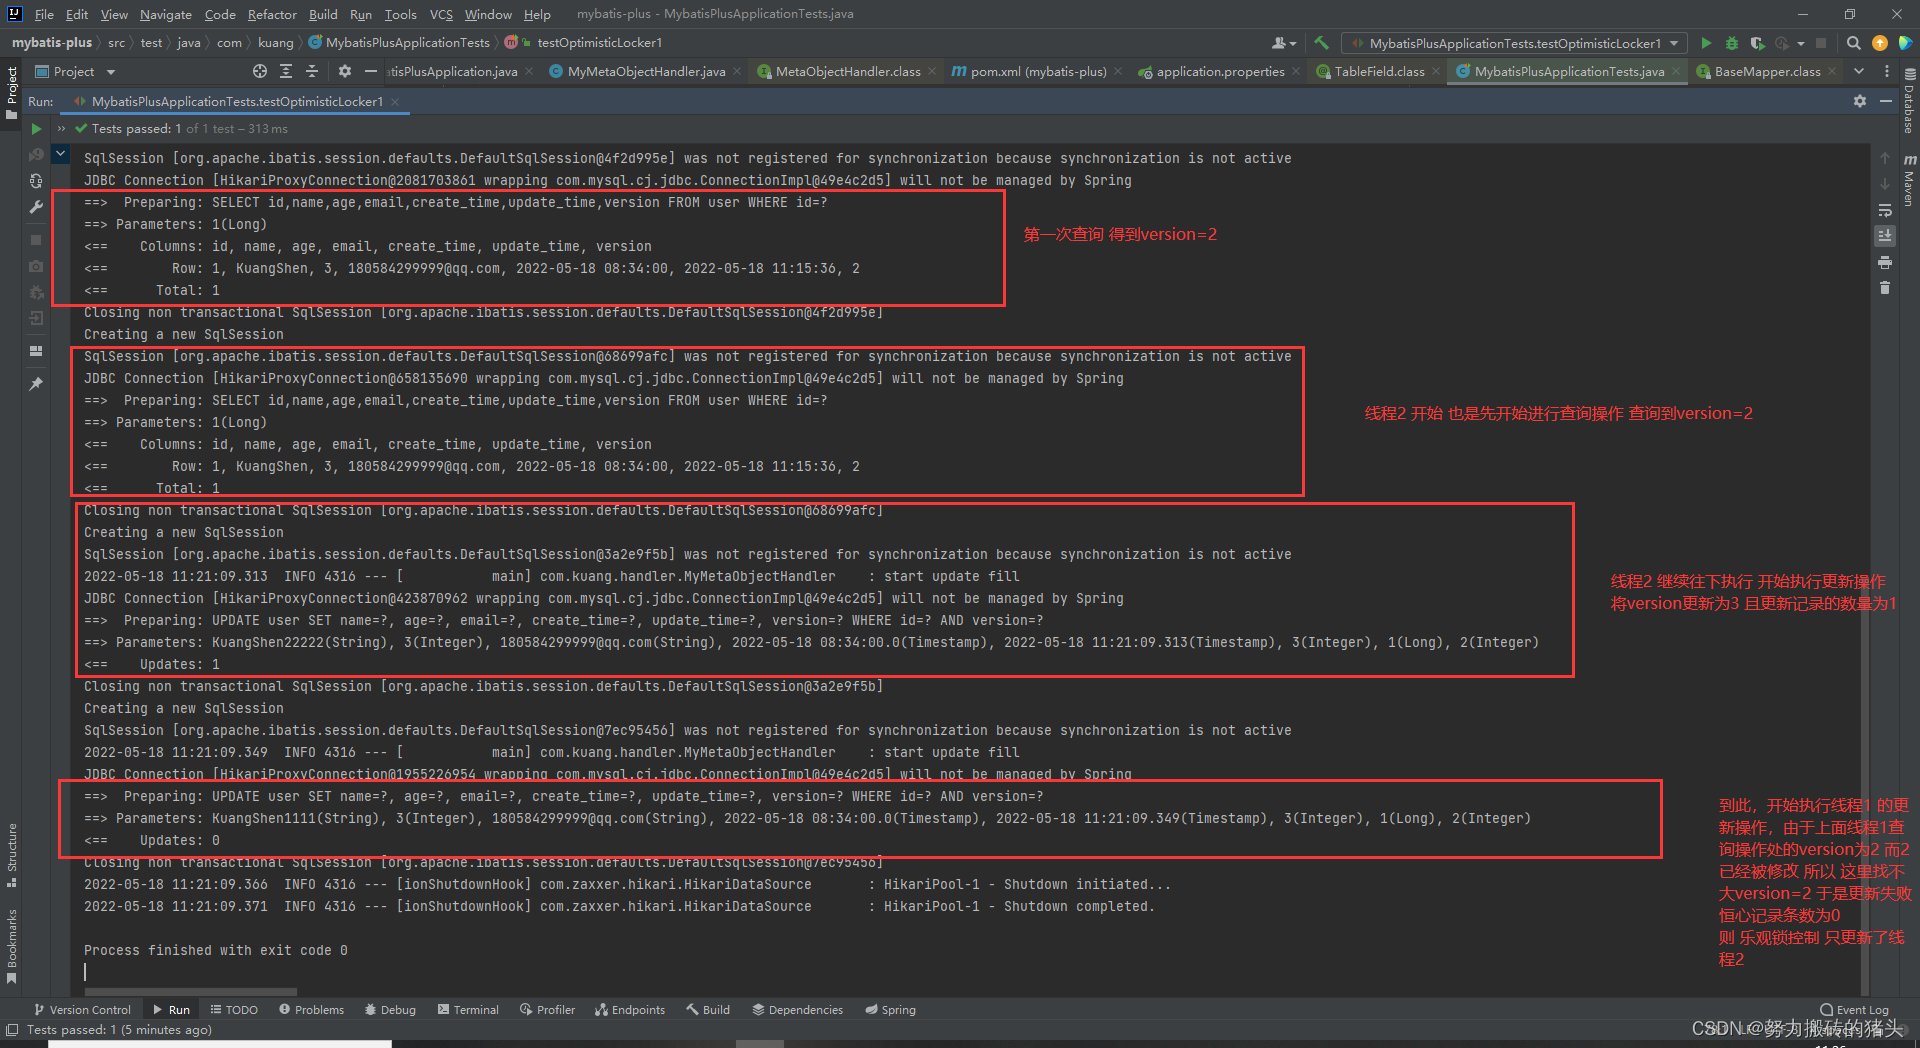1920x1048 pixels.
Task: Open the wrench settings icon in Run panel
Action: click(36, 207)
